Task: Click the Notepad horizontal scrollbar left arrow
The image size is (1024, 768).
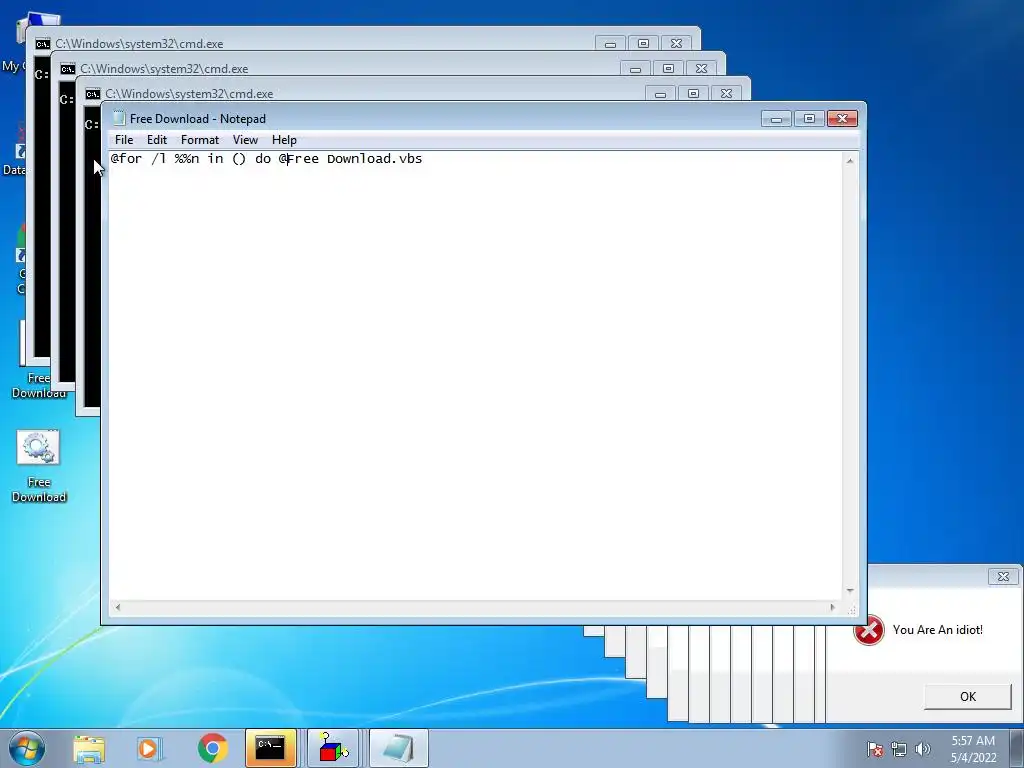Action: tap(118, 607)
